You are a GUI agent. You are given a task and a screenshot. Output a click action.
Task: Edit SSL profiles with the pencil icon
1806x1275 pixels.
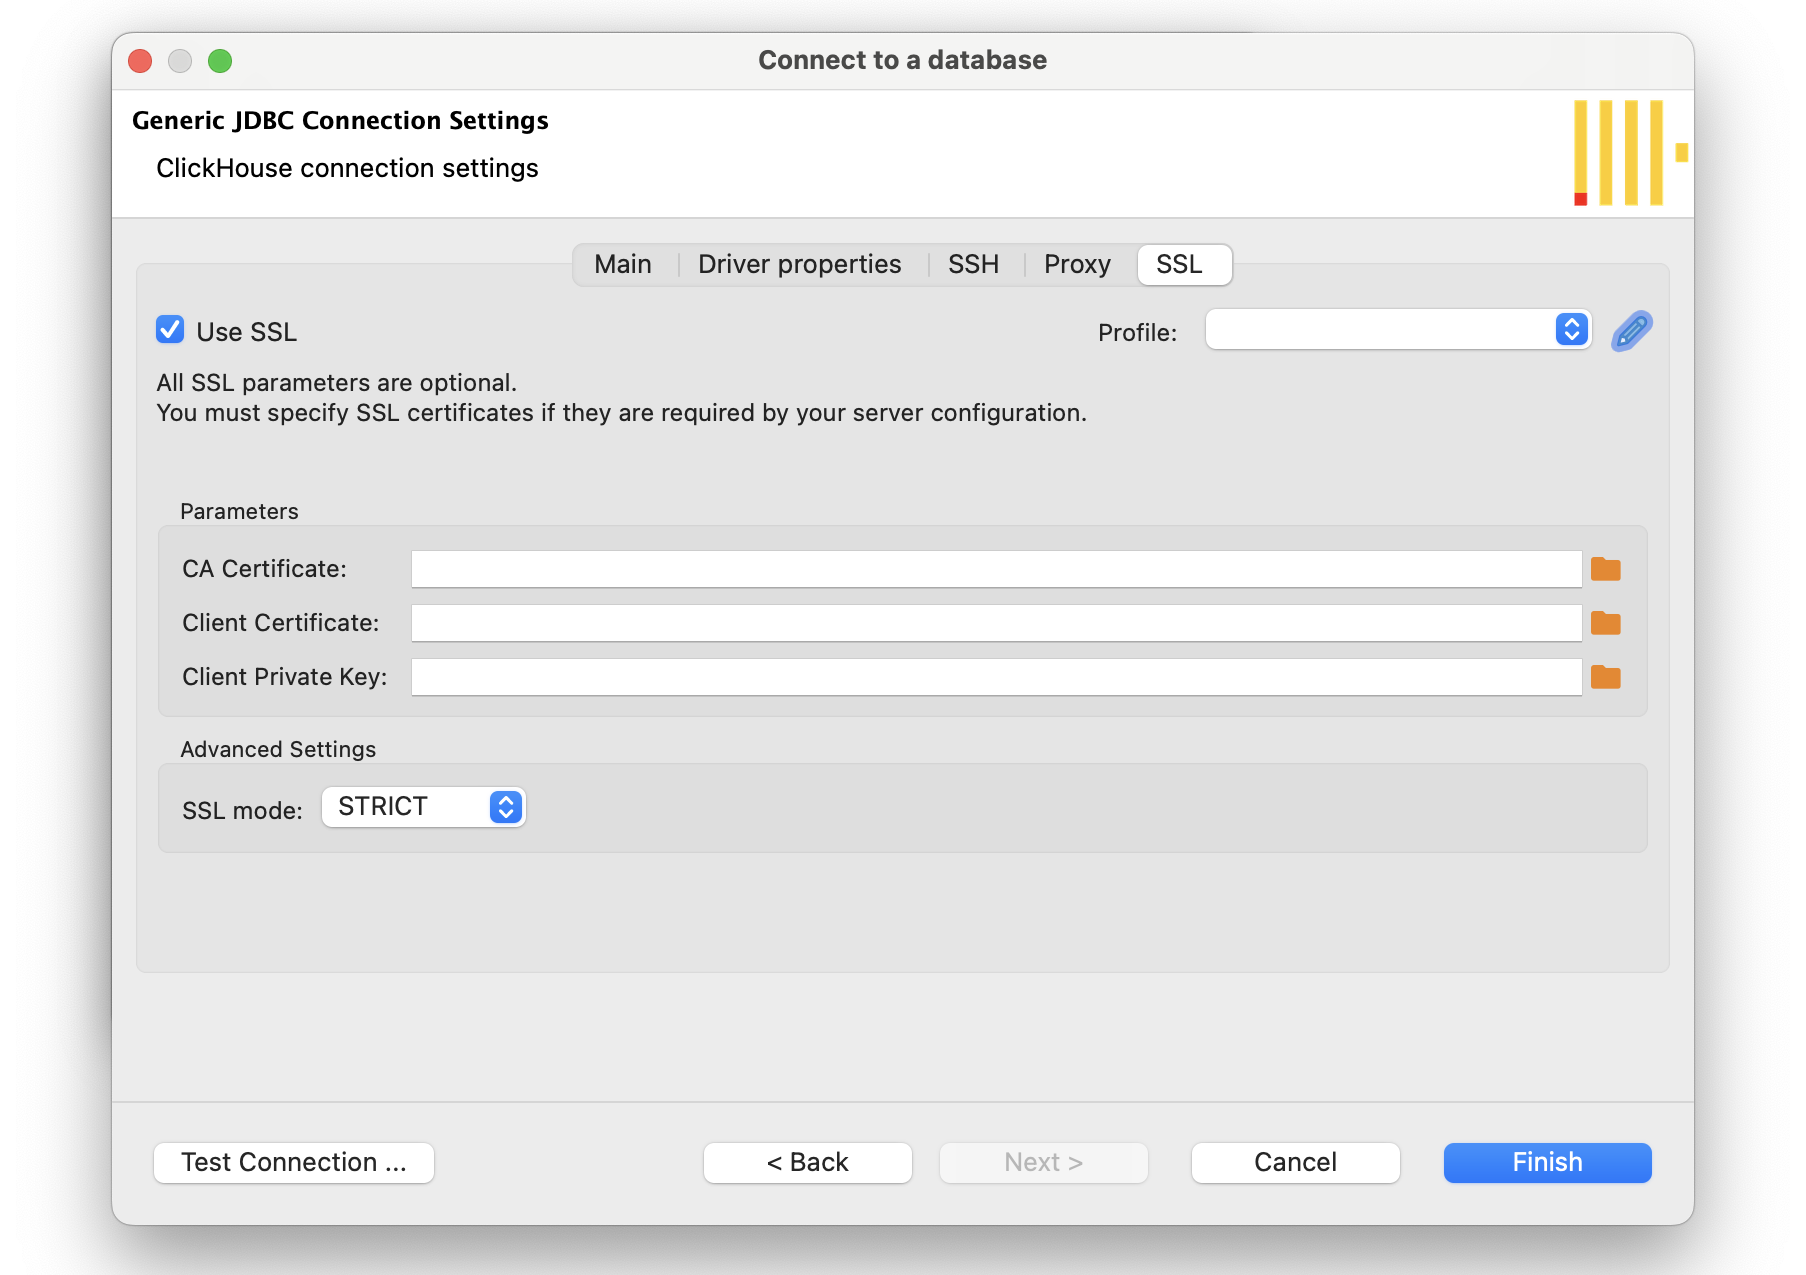click(x=1631, y=331)
